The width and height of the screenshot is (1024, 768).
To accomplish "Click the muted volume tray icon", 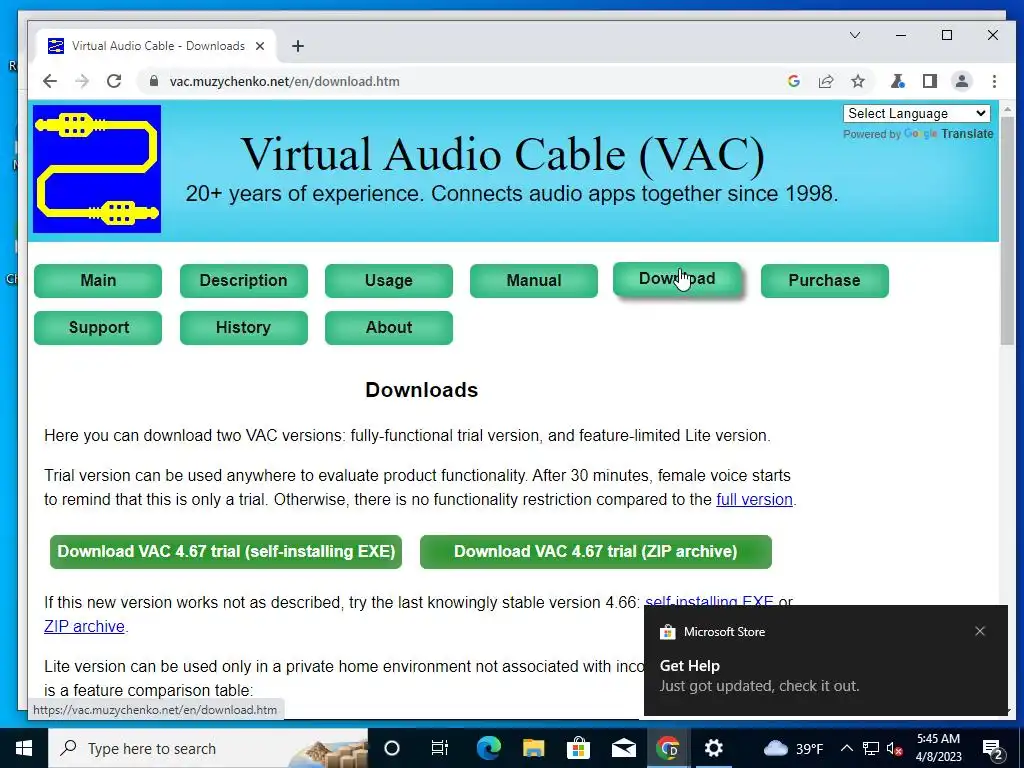I will pyautogui.click(x=895, y=748).
